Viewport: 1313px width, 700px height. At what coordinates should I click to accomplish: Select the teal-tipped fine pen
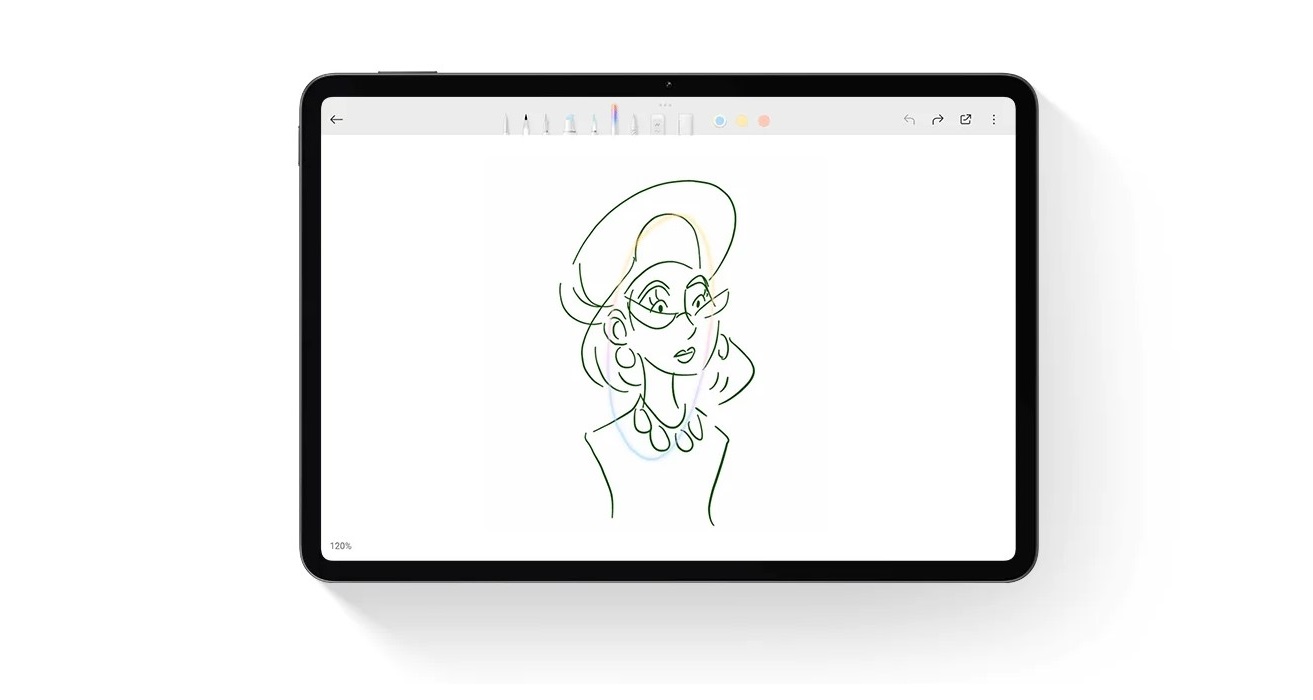coord(592,124)
